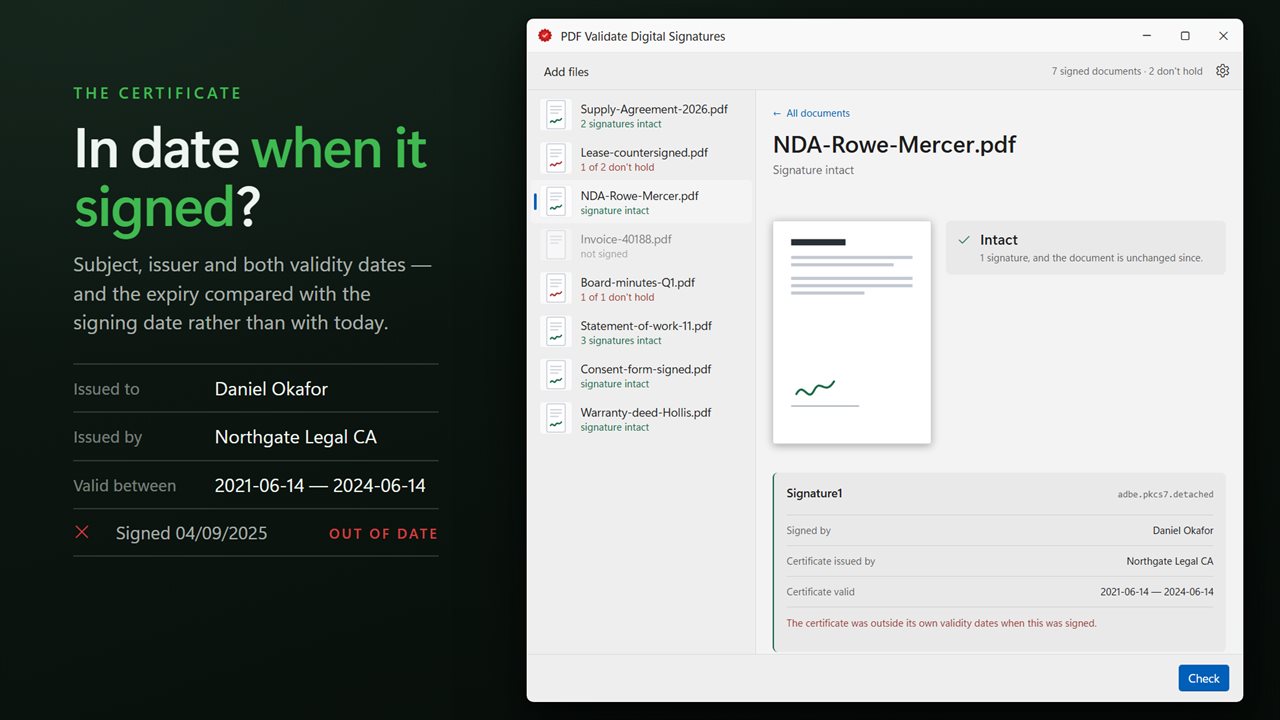This screenshot has width=1280, height=720.
Task: Click Northgate Legal CA in the signature card
Action: tap(1170, 562)
